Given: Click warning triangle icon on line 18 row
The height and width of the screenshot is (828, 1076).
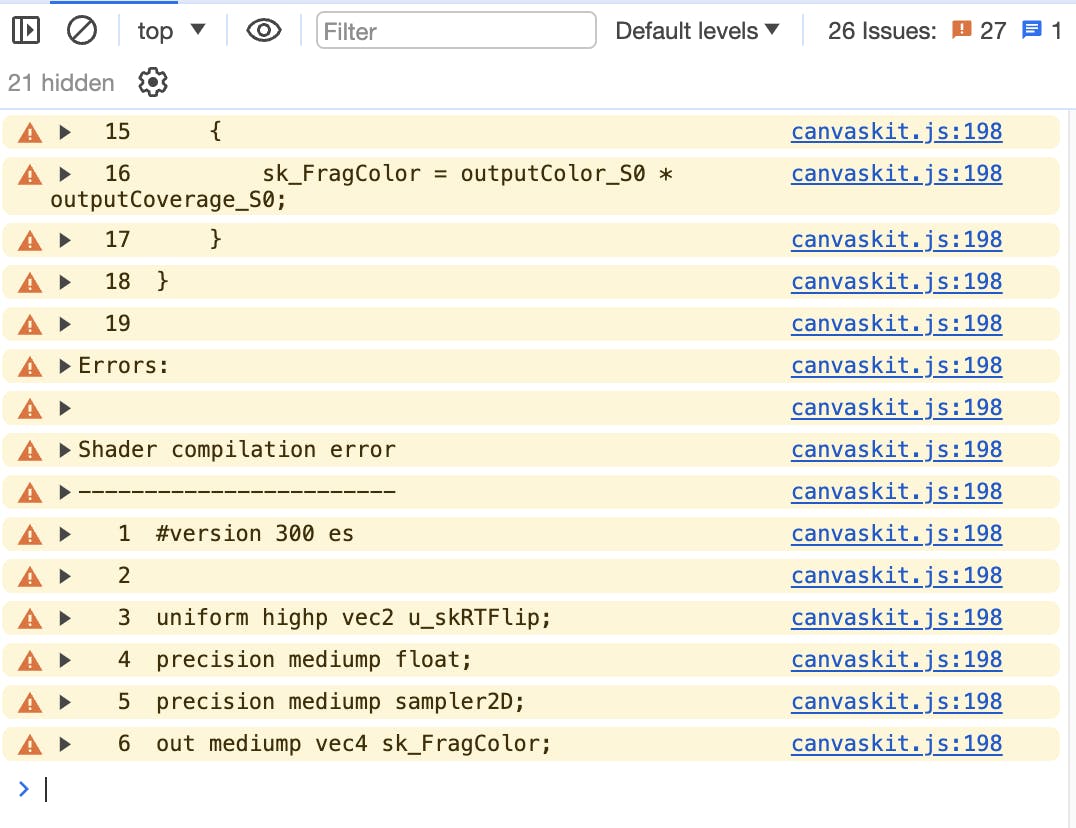Looking at the screenshot, I should coord(30,282).
